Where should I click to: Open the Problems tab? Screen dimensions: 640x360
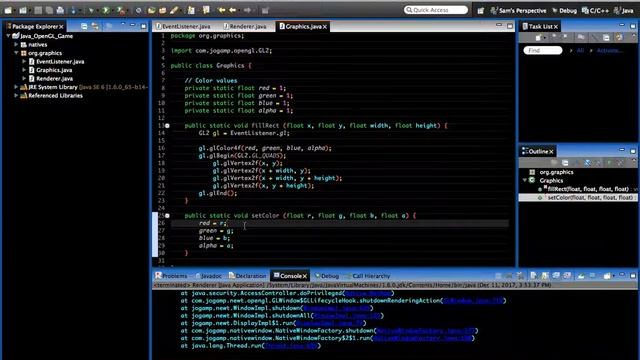(x=171, y=276)
